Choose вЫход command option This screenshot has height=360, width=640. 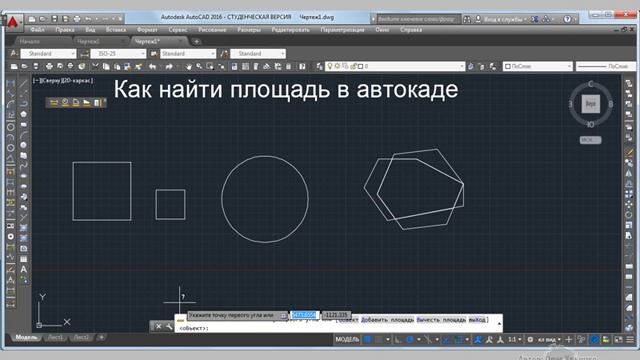coord(477,320)
